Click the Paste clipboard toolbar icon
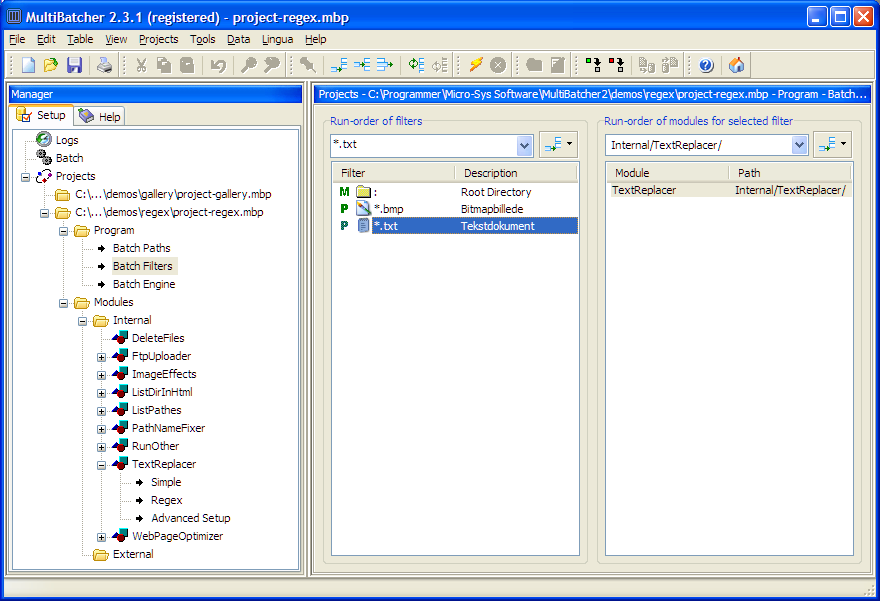This screenshot has width=880, height=601. (x=187, y=65)
